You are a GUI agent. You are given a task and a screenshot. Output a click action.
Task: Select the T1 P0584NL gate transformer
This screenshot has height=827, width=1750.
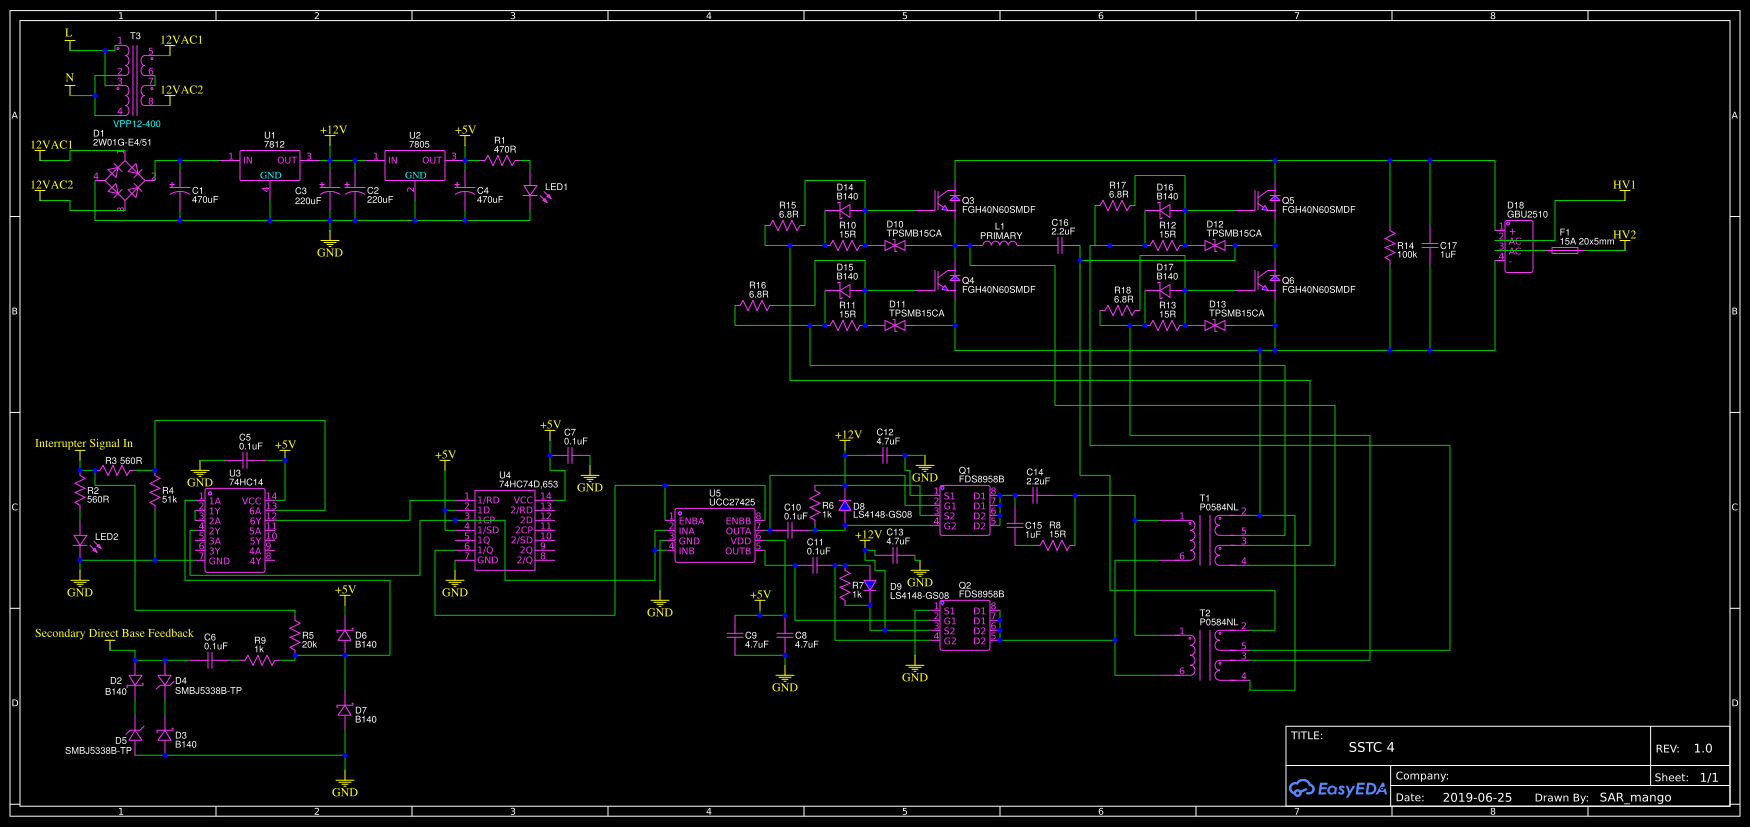click(x=1203, y=540)
